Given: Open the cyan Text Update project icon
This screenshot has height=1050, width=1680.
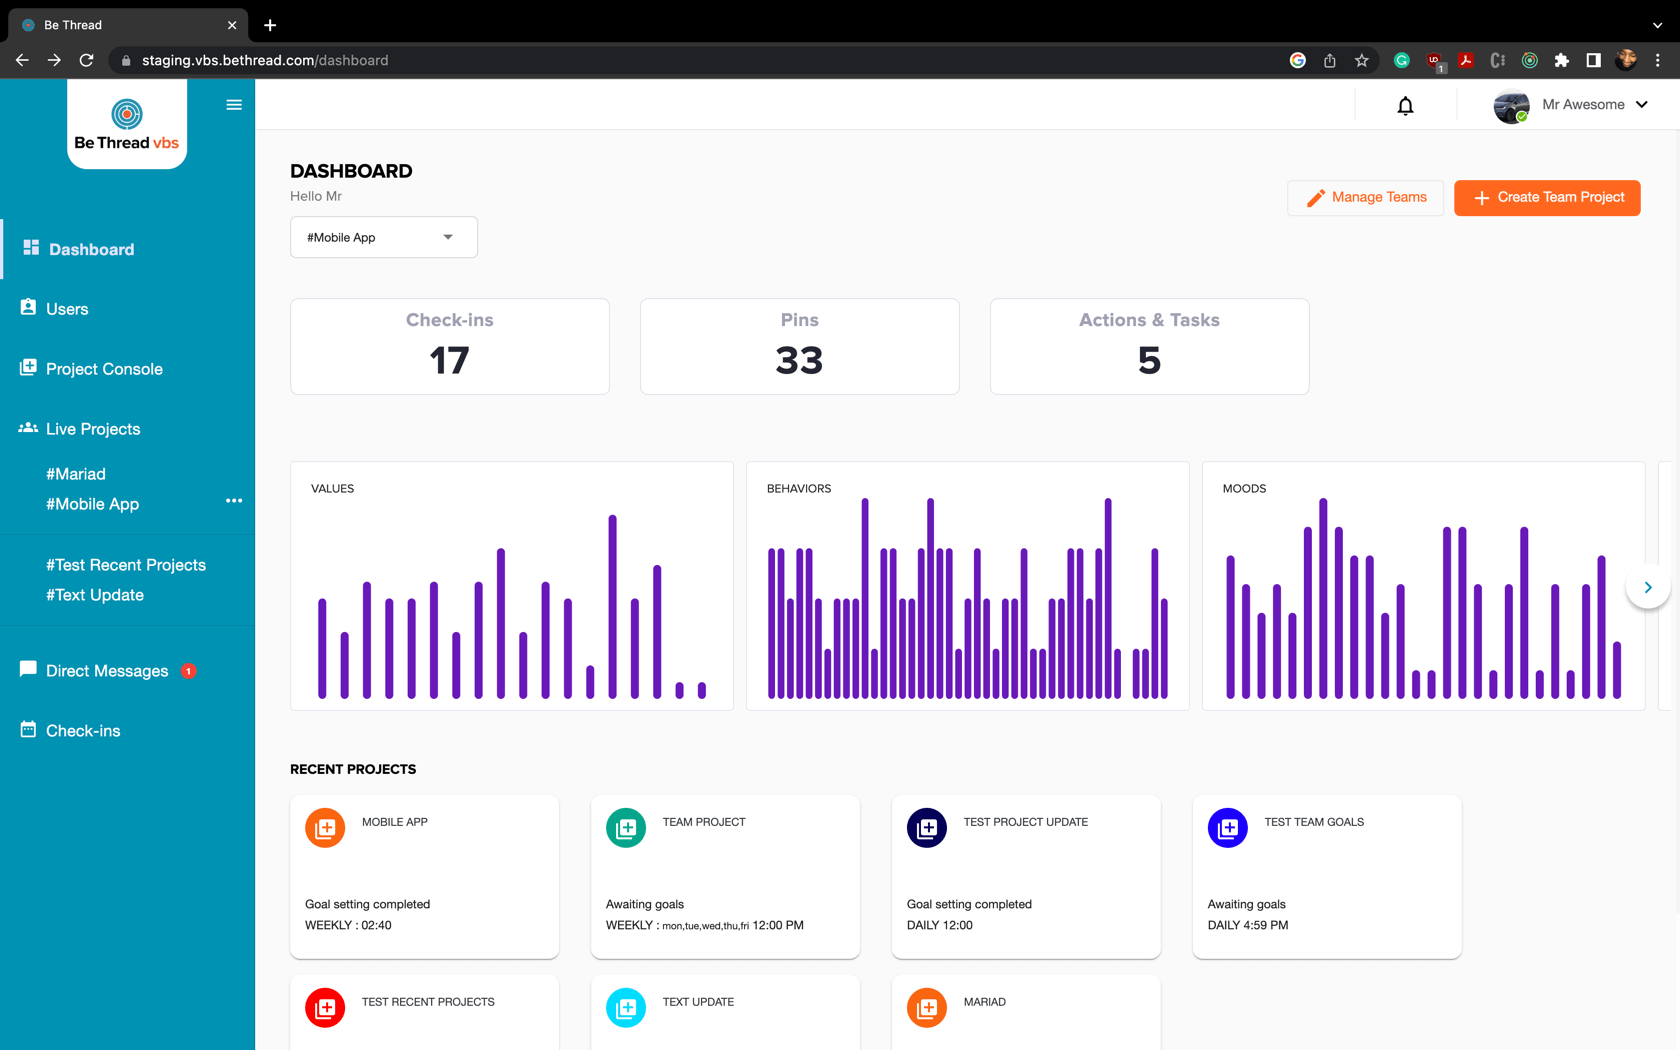Looking at the screenshot, I should click(626, 1008).
